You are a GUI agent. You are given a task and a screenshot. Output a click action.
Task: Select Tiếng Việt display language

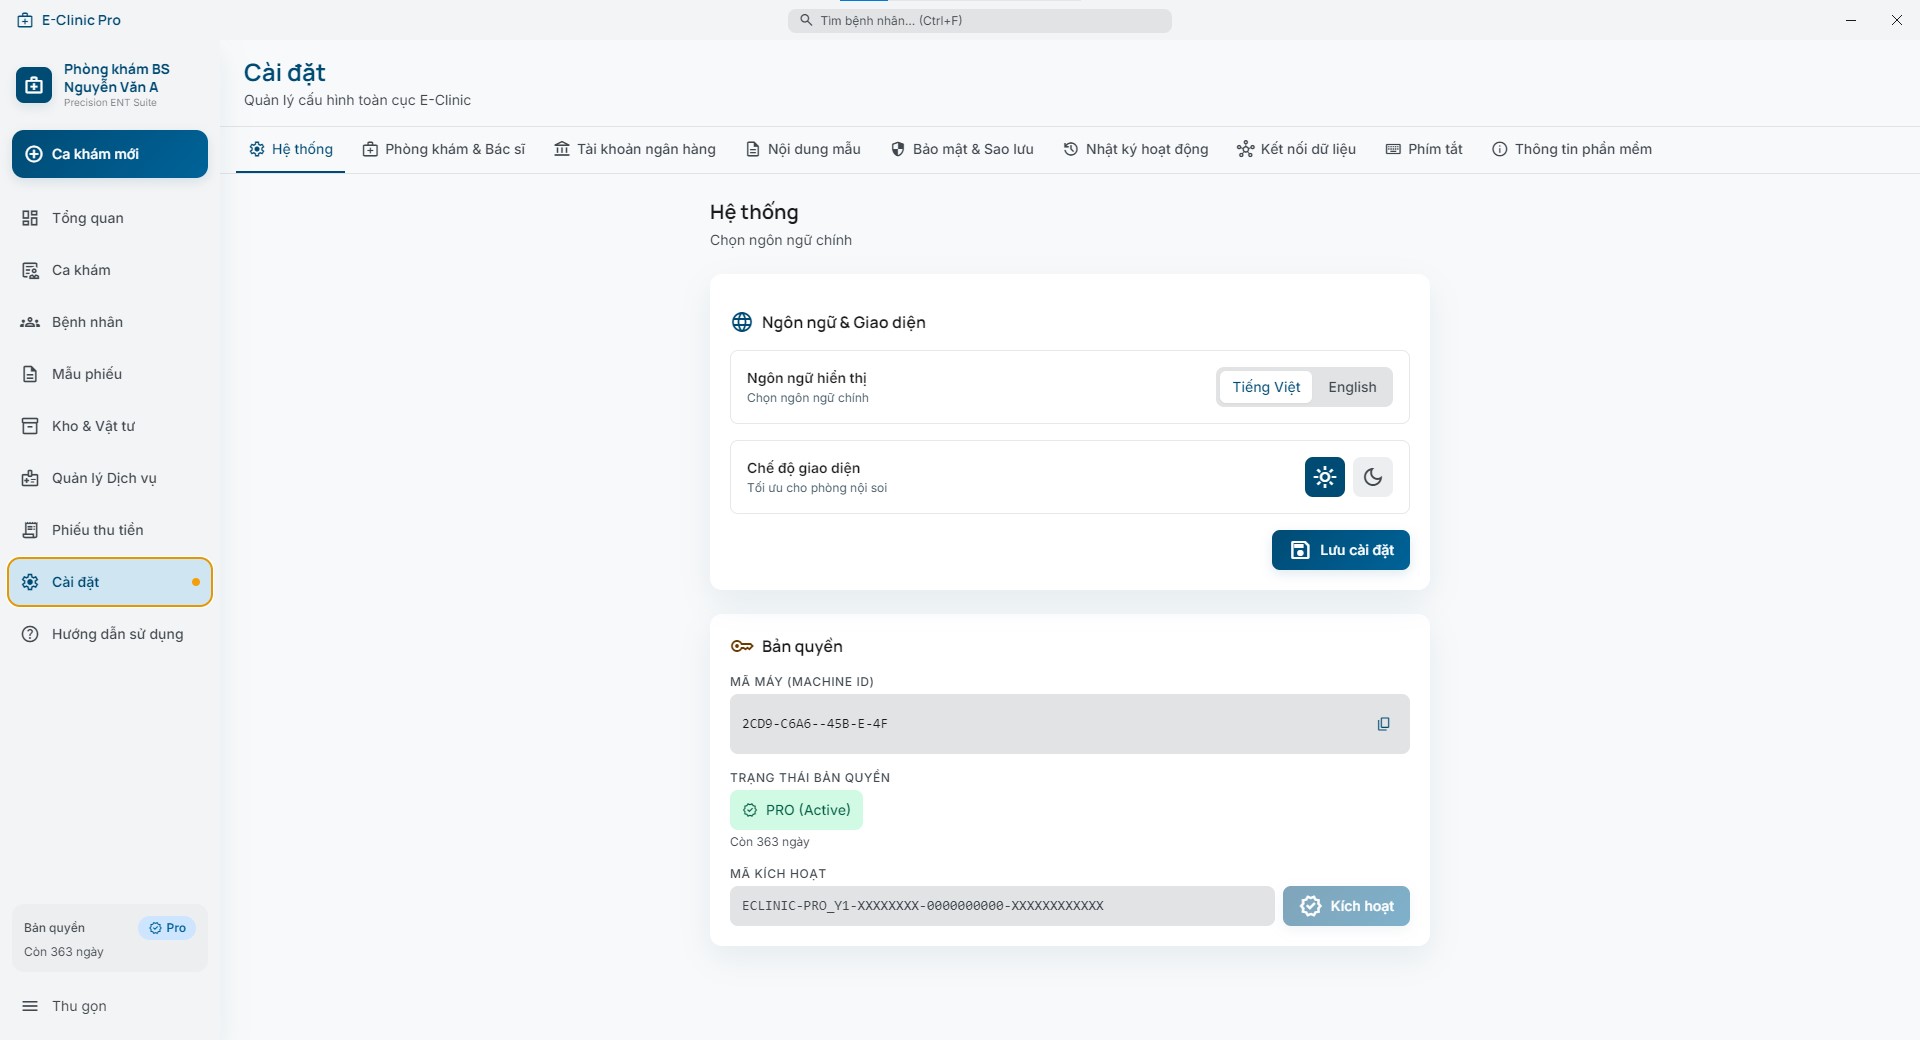[1266, 387]
